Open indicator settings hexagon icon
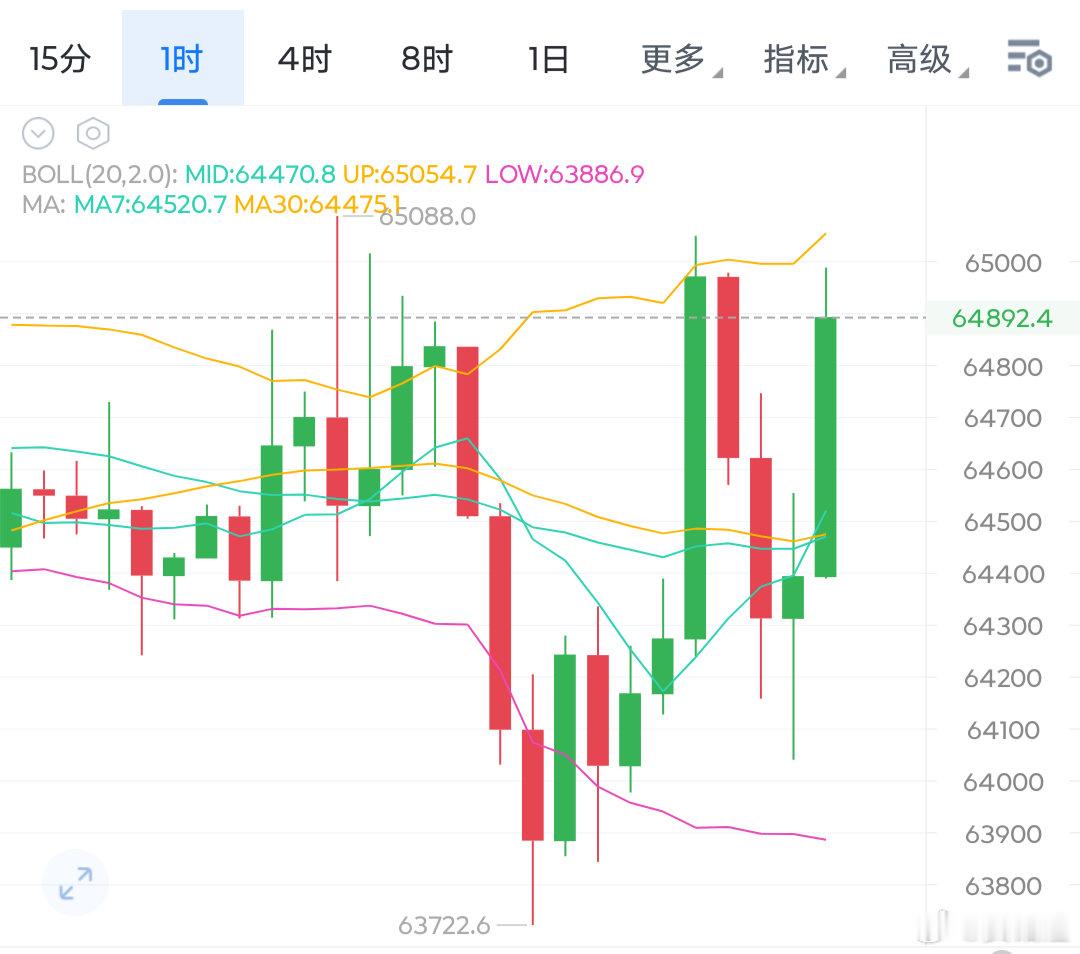1080x954 pixels. [93, 133]
